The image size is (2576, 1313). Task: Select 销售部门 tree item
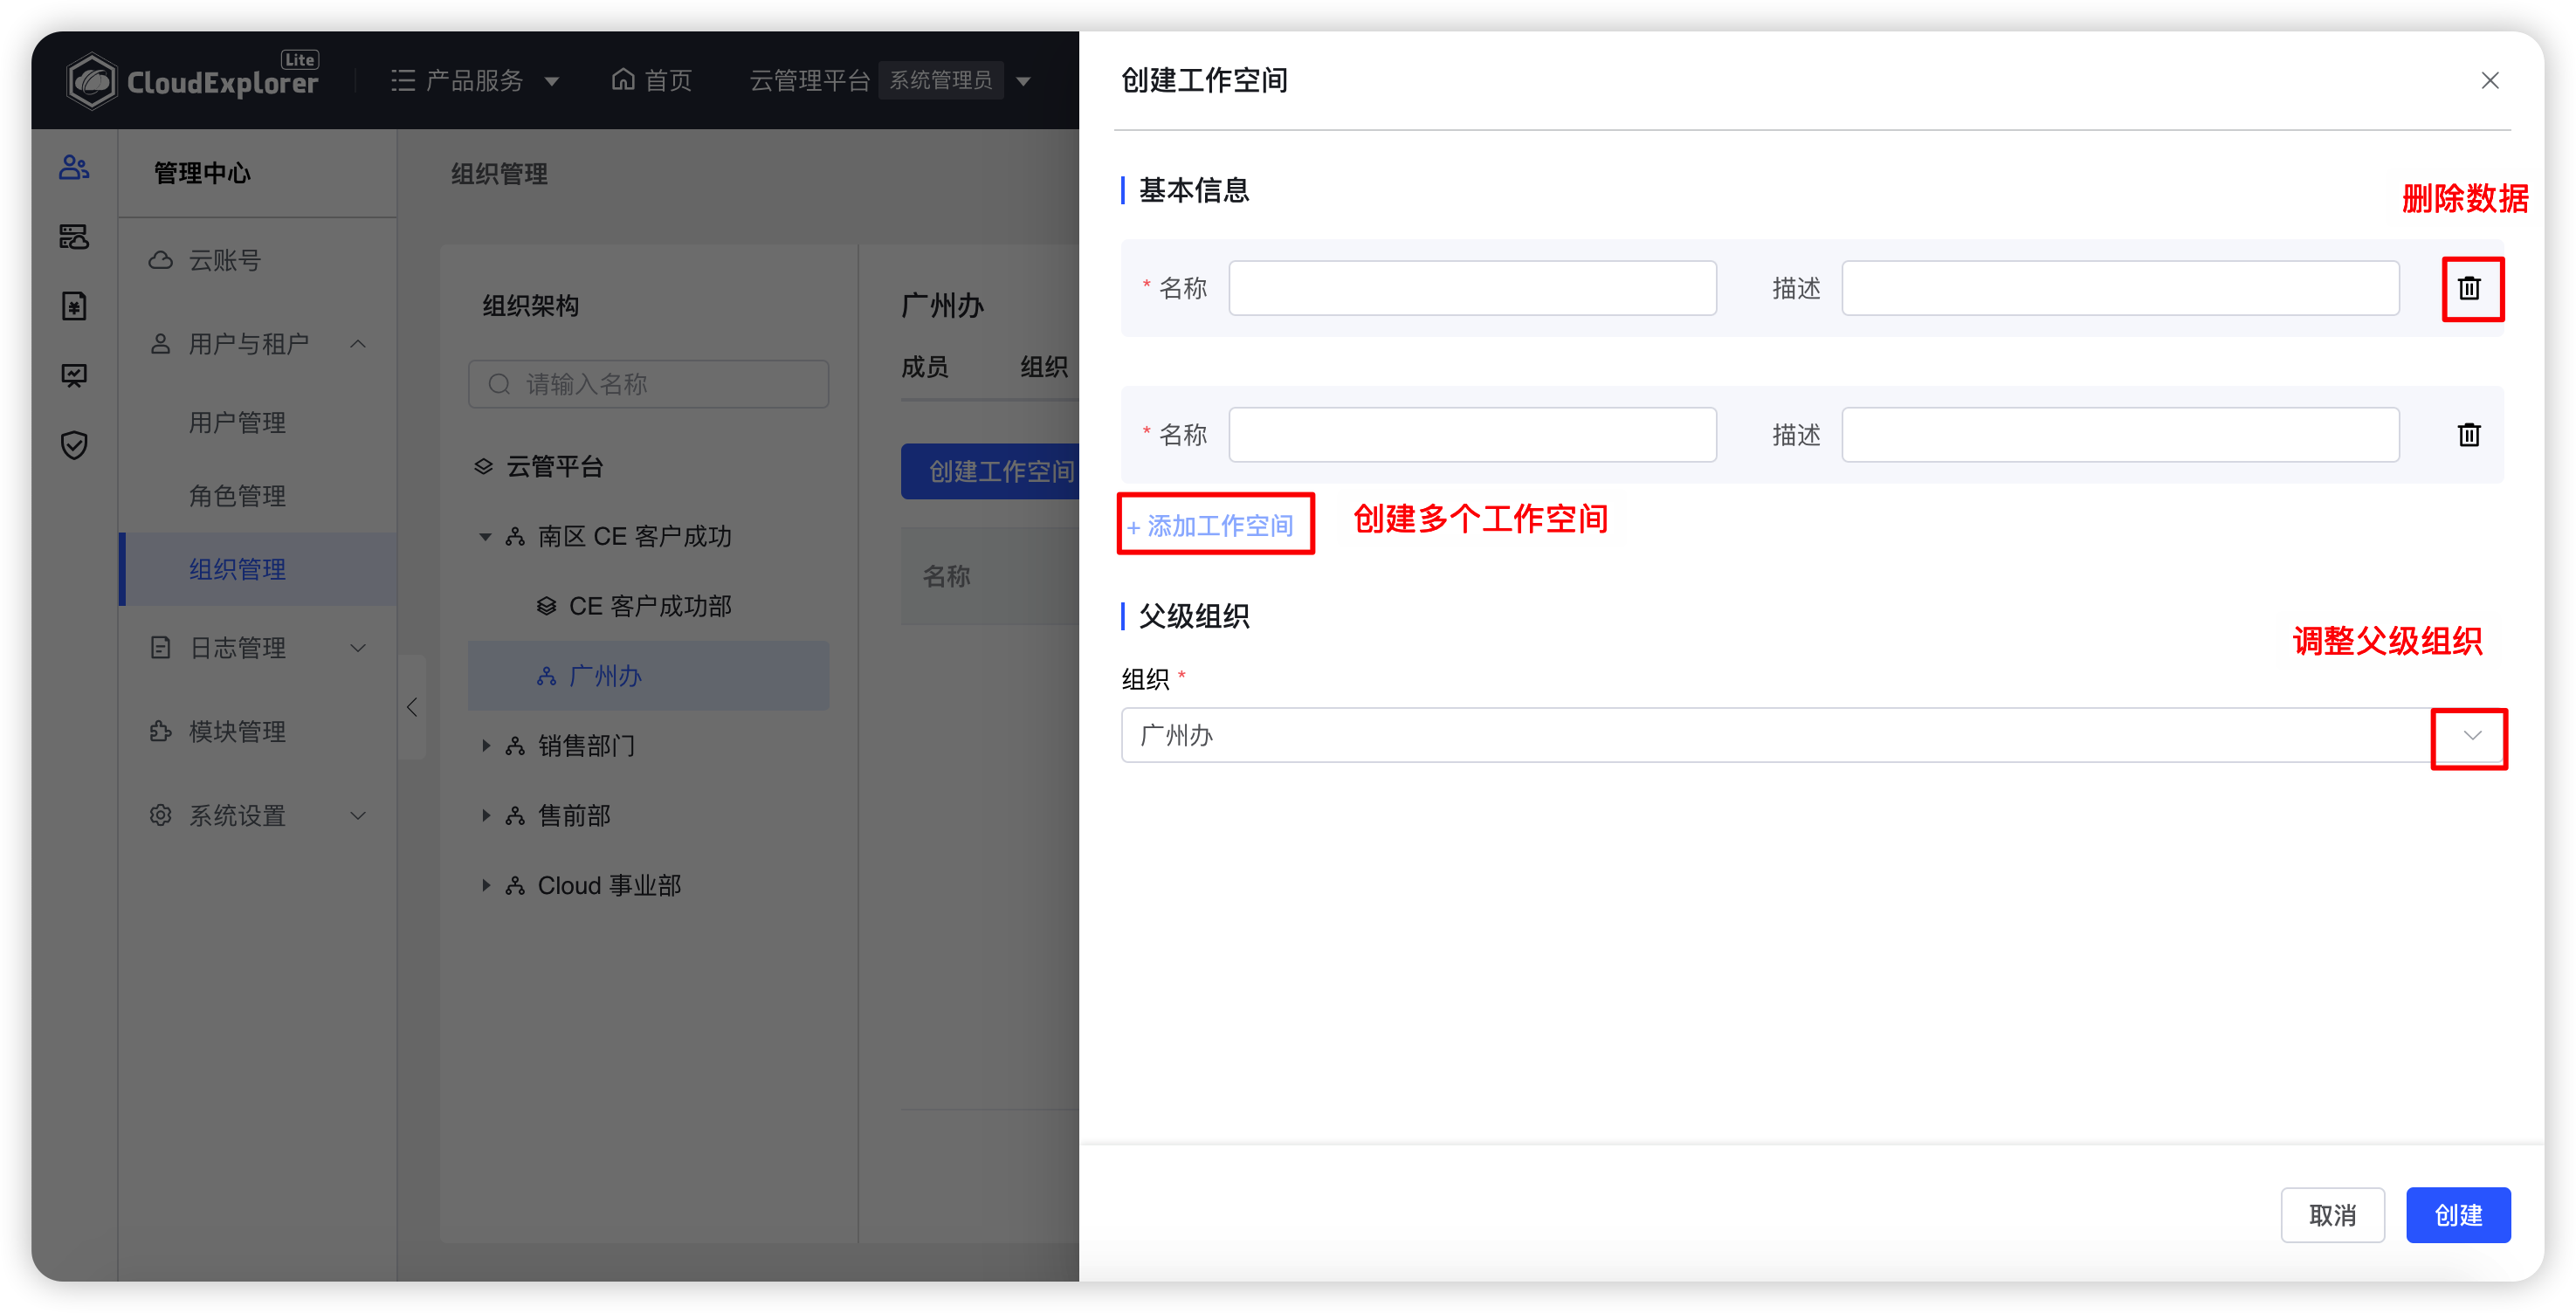[586, 746]
